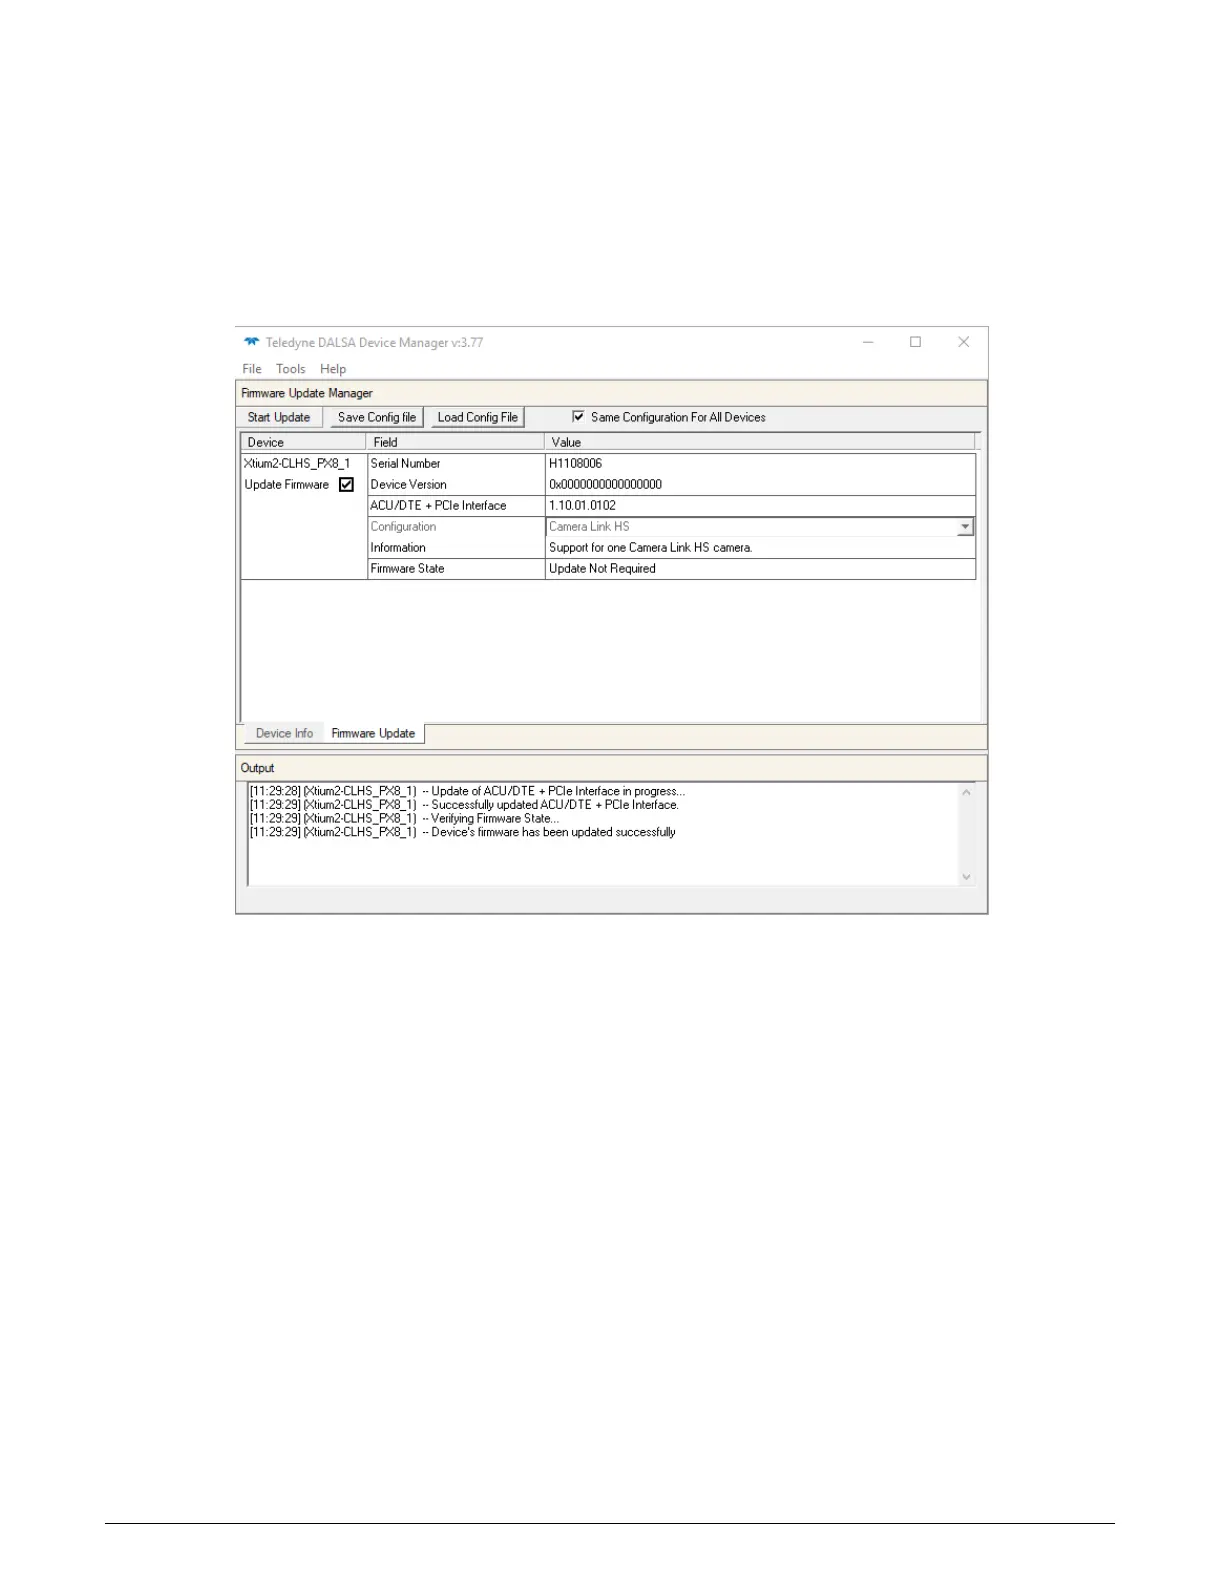Click the Start Update button

pos(279,417)
